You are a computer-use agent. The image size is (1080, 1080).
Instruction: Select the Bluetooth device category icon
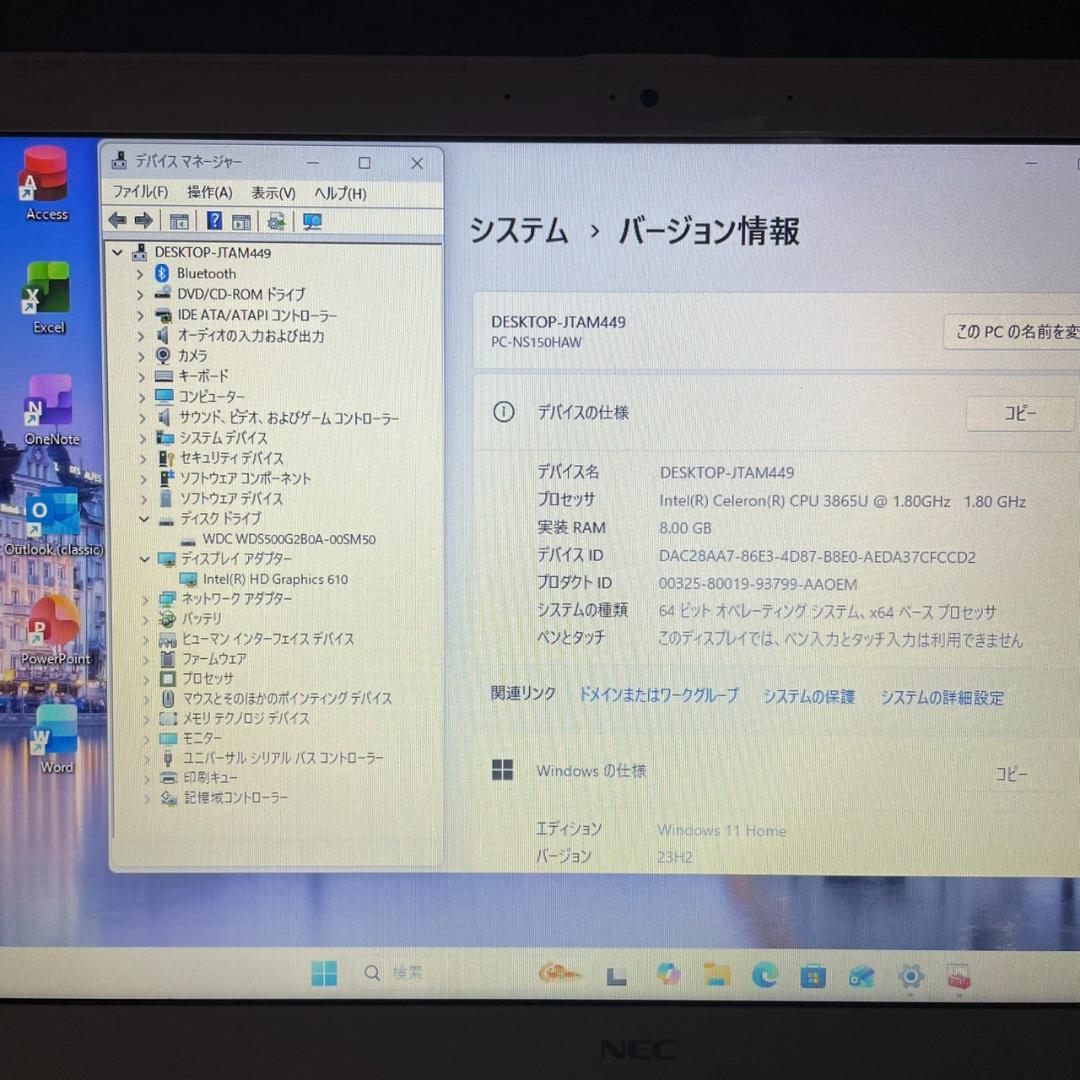(161, 273)
